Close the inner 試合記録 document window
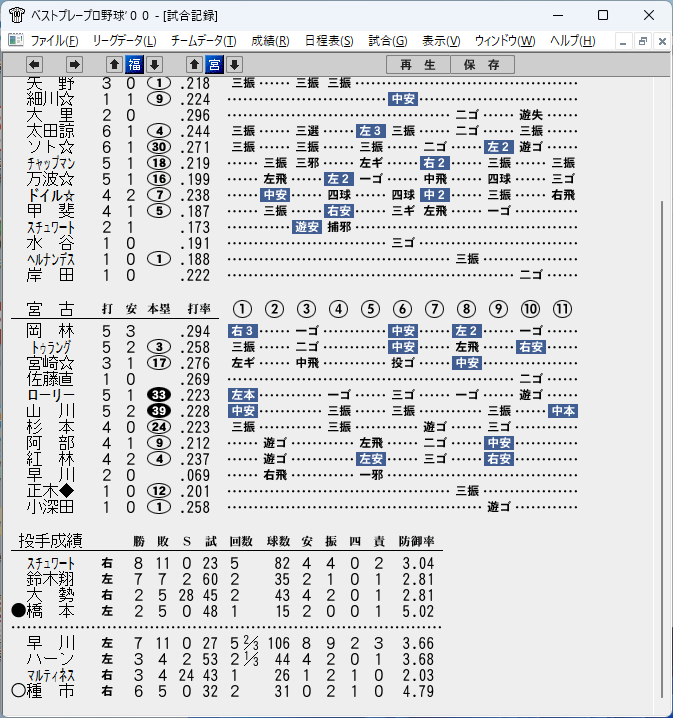Screen dimensions: 673x718 coord(662,42)
